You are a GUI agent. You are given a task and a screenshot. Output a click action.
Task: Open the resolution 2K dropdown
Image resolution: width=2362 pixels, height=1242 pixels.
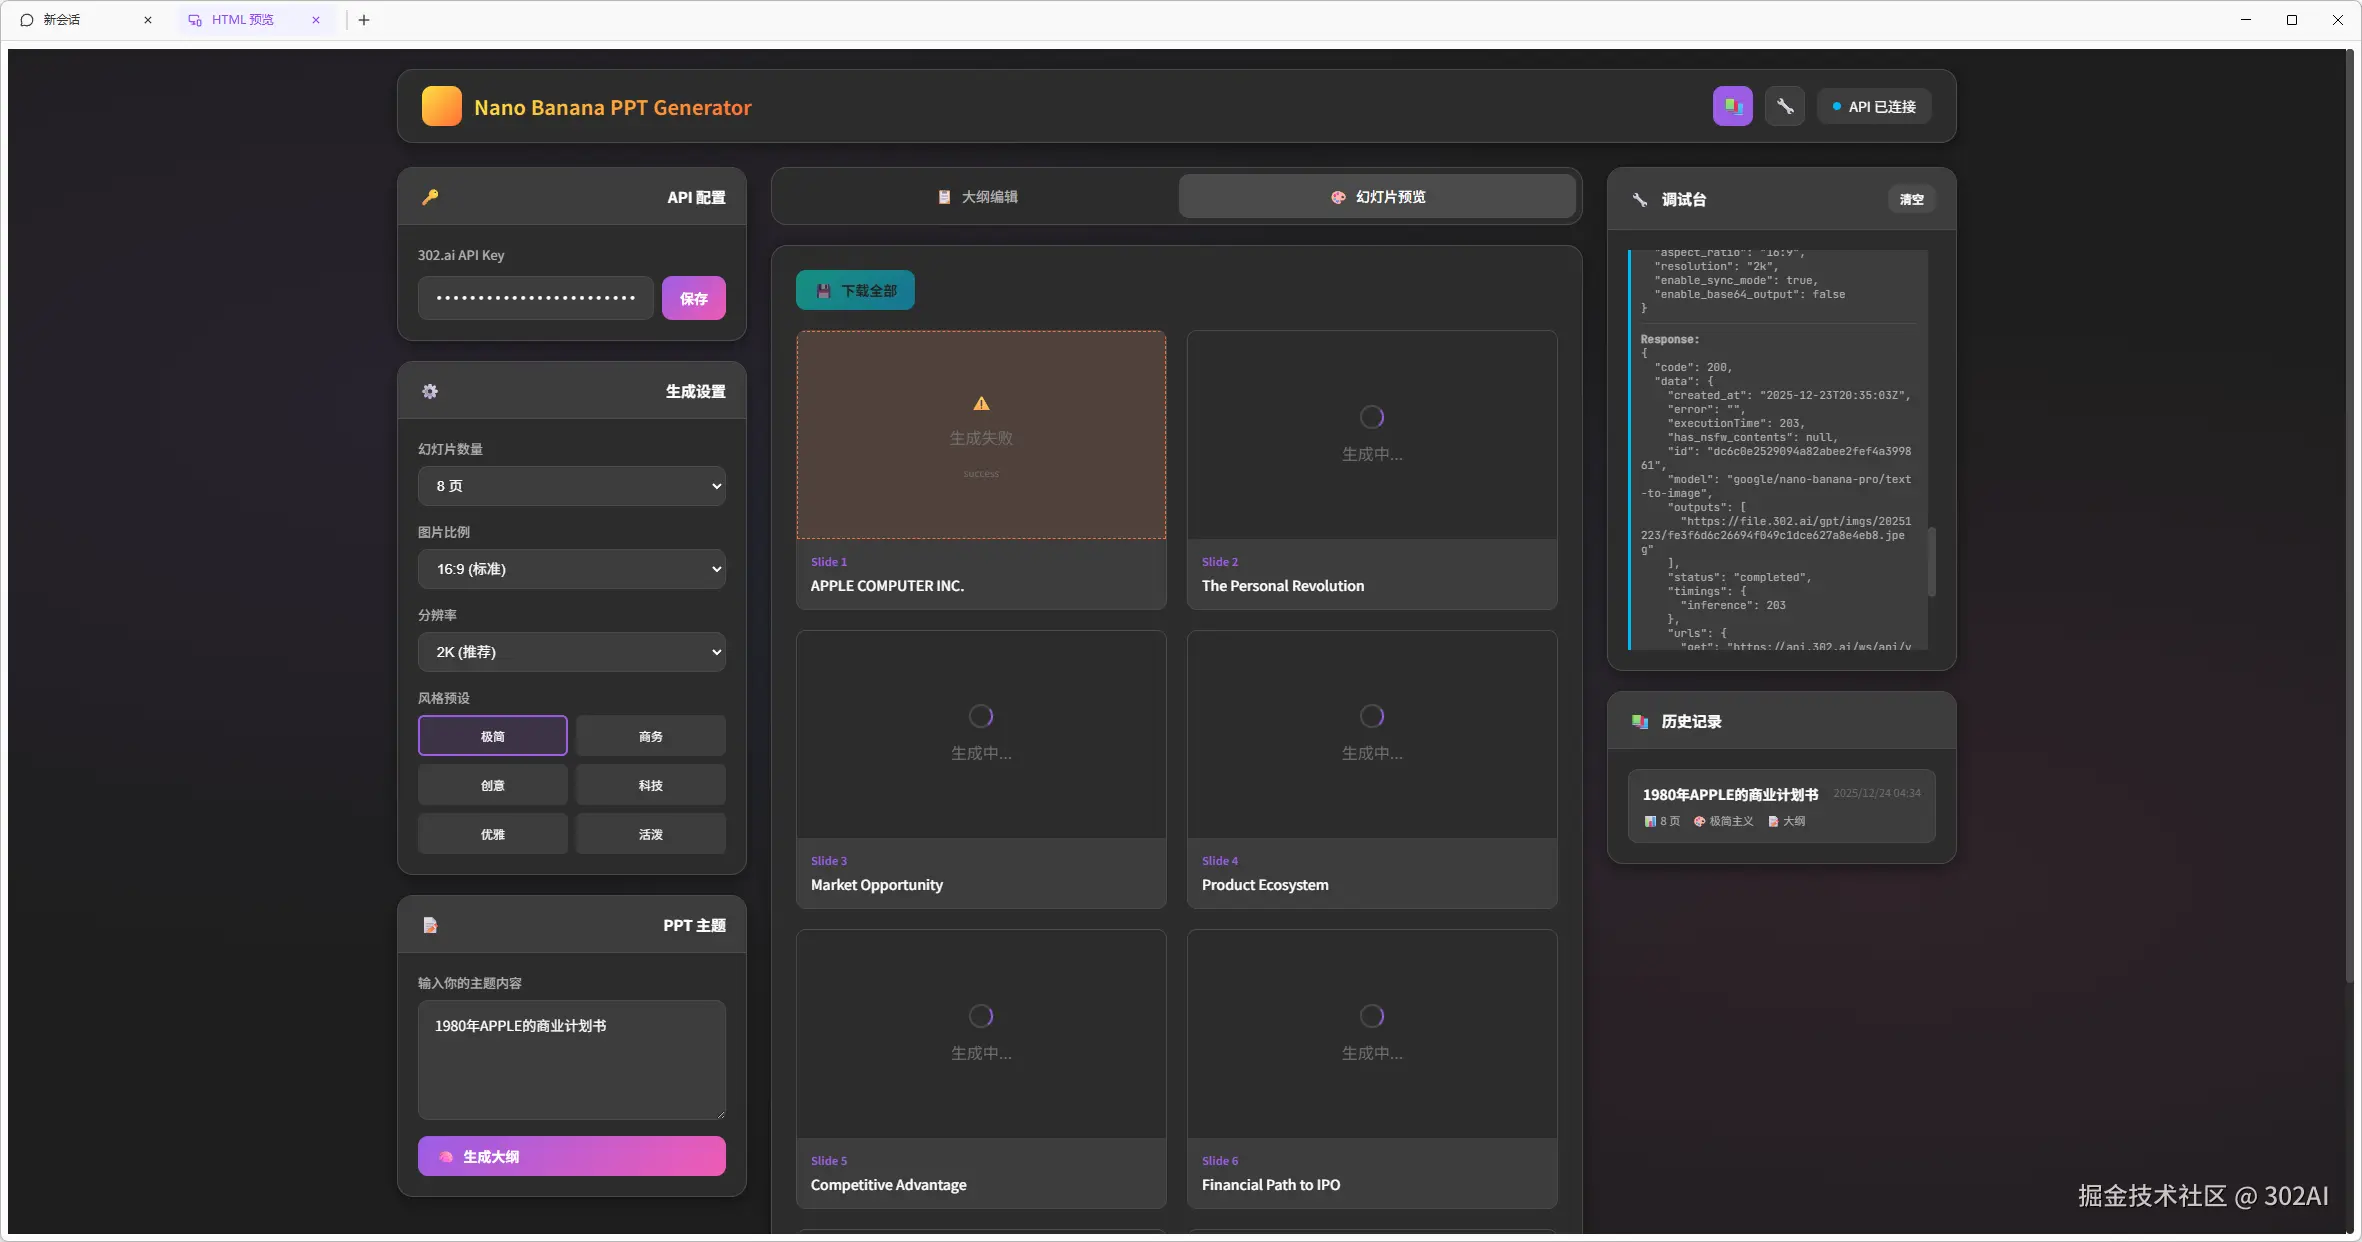coord(571,652)
